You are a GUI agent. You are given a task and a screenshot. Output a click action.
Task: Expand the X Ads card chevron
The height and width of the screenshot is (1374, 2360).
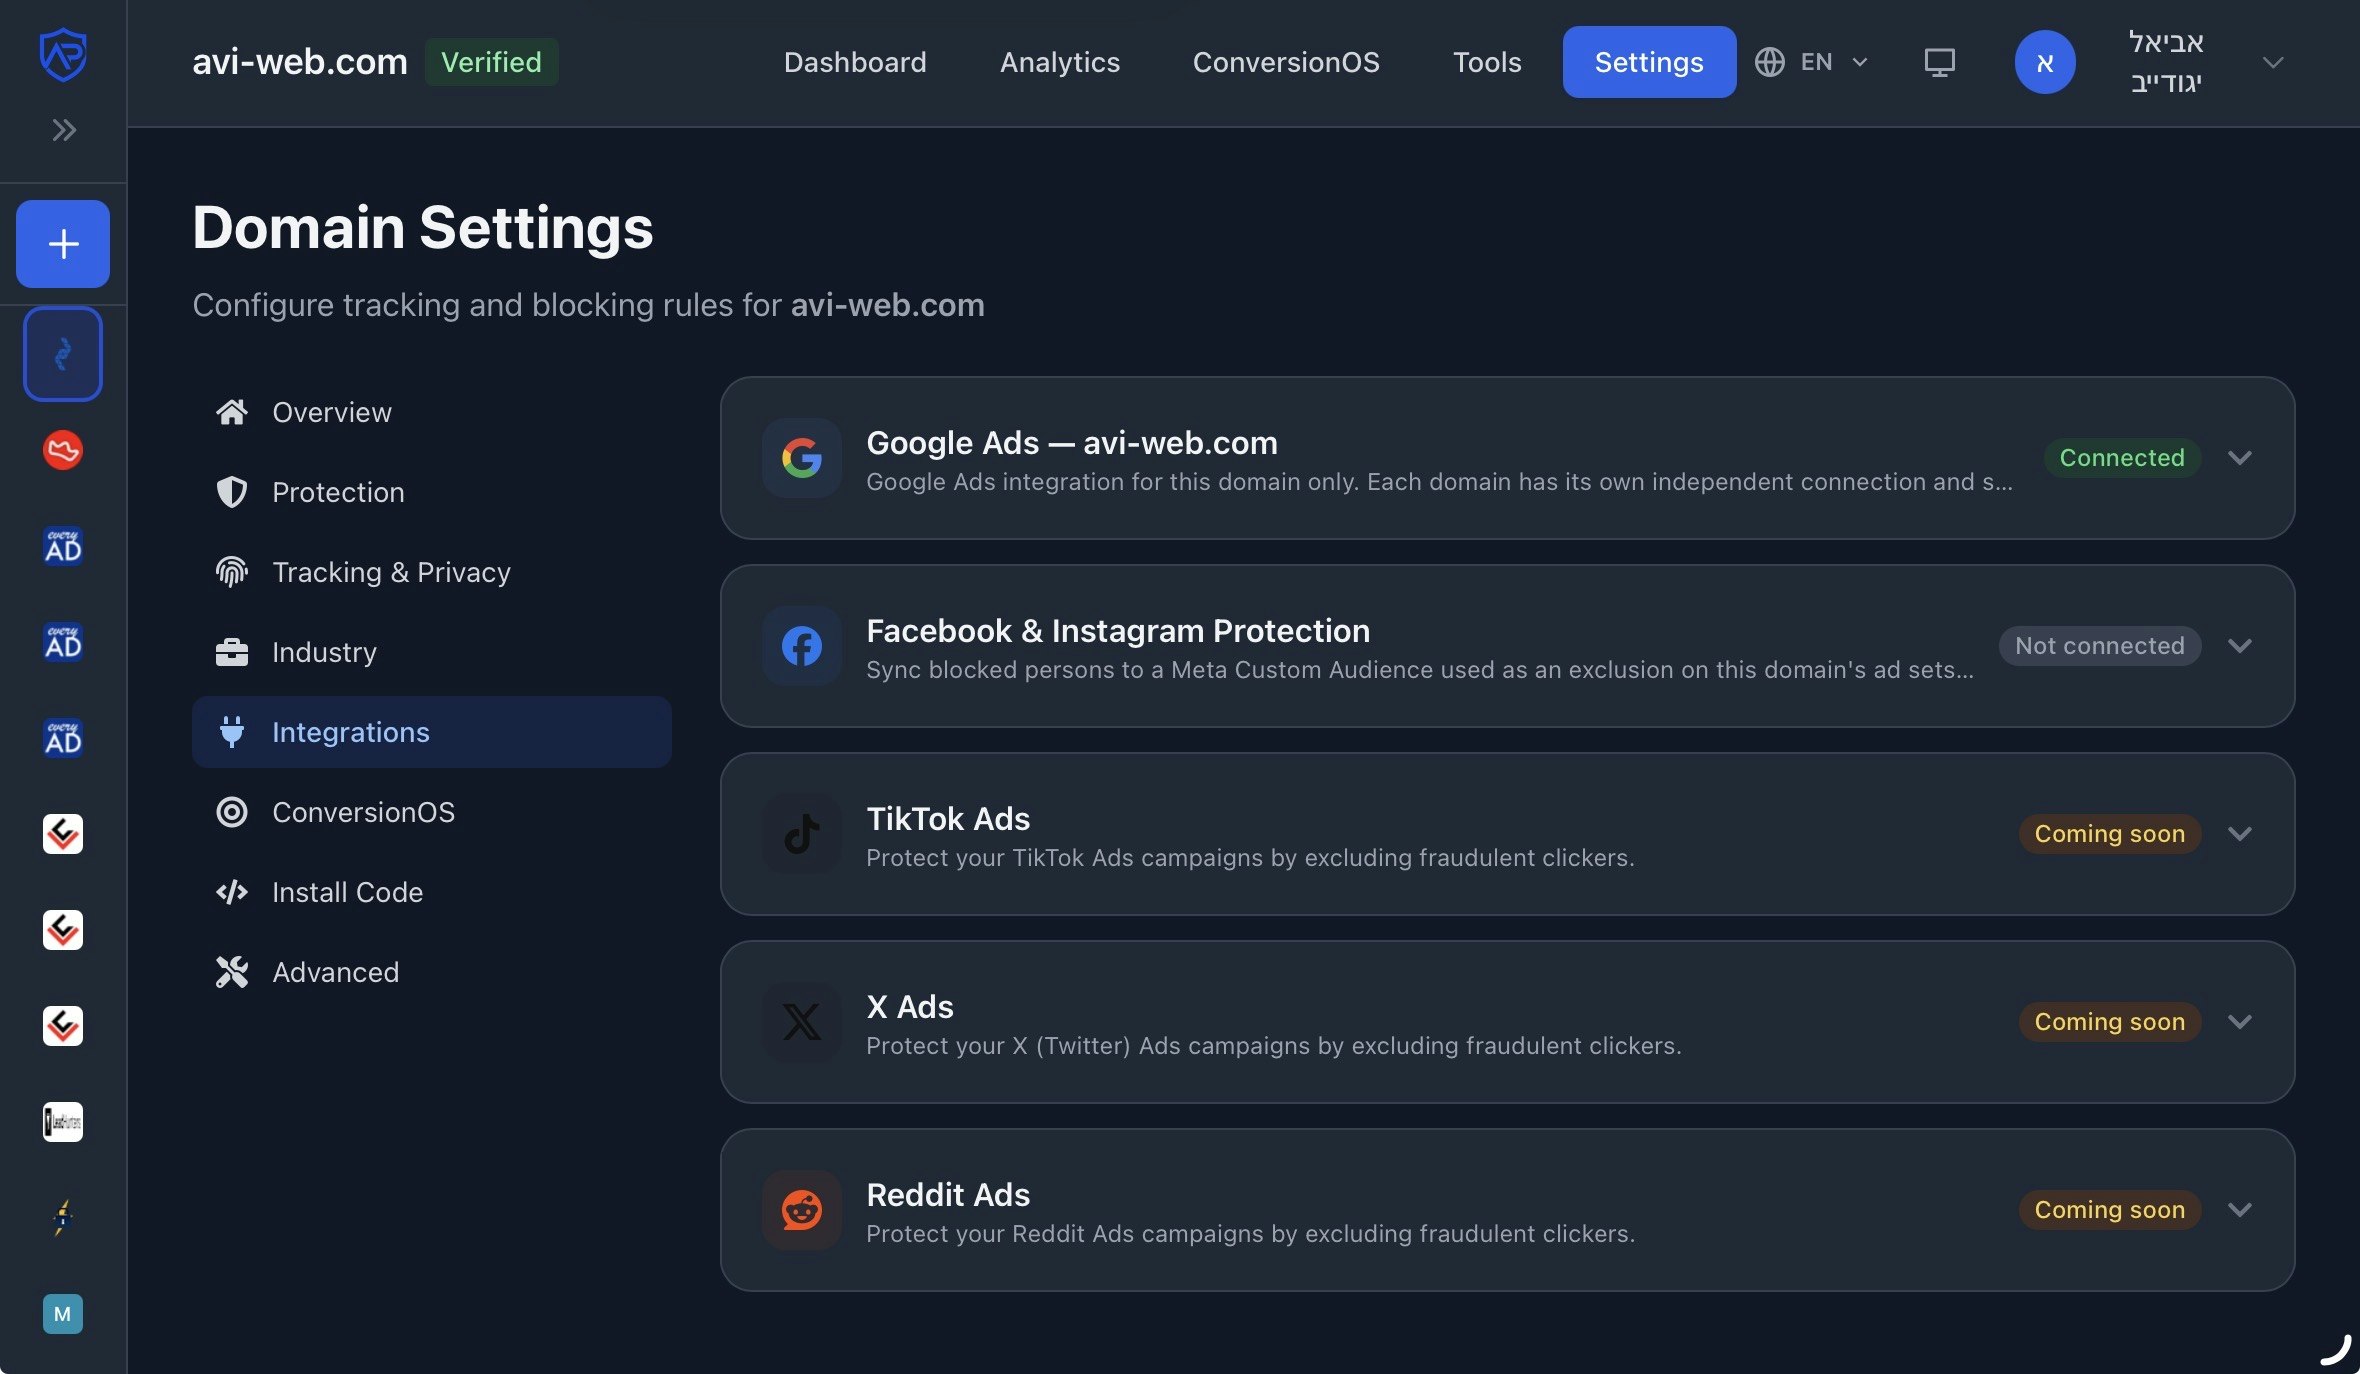coord(2240,1022)
